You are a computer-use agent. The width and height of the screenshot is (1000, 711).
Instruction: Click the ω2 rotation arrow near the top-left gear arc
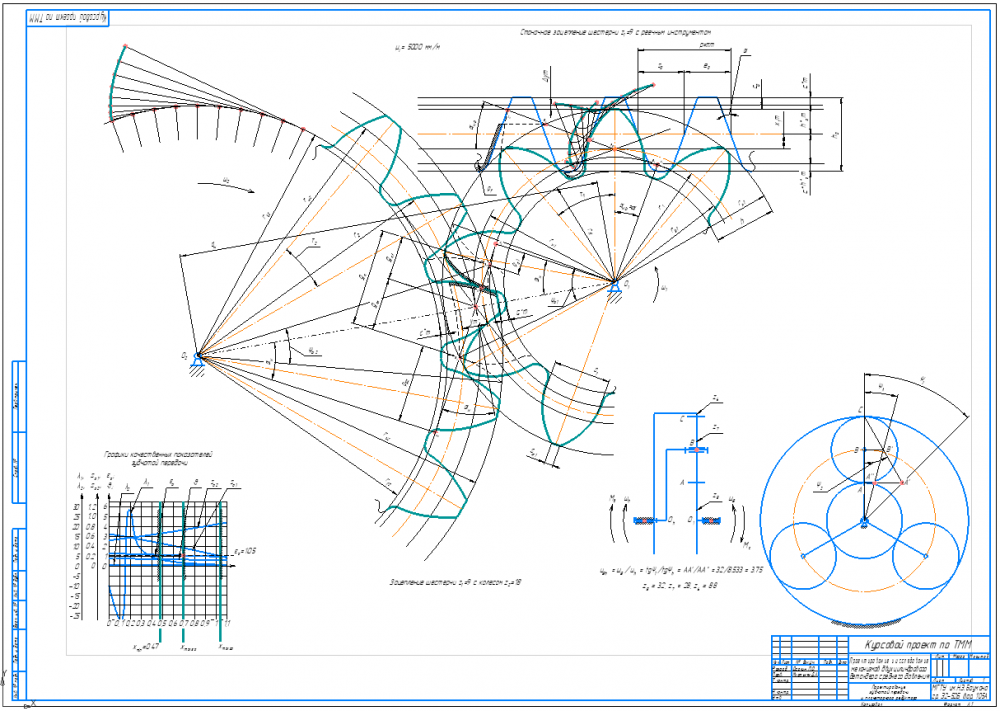(x=226, y=186)
